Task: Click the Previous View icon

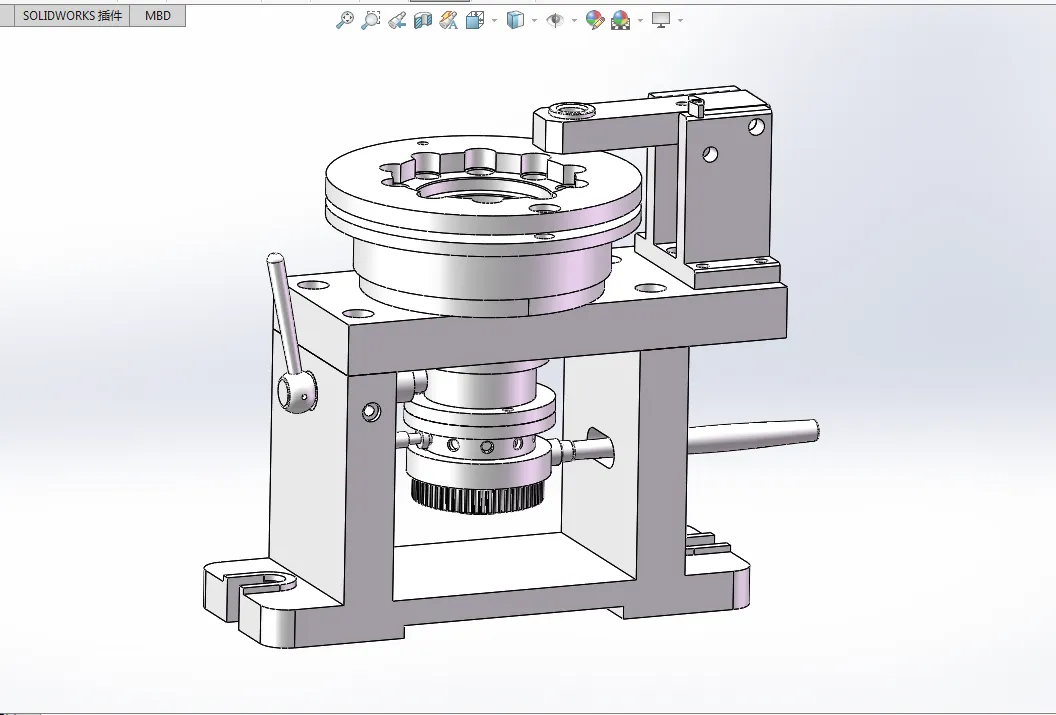Action: pos(397,20)
